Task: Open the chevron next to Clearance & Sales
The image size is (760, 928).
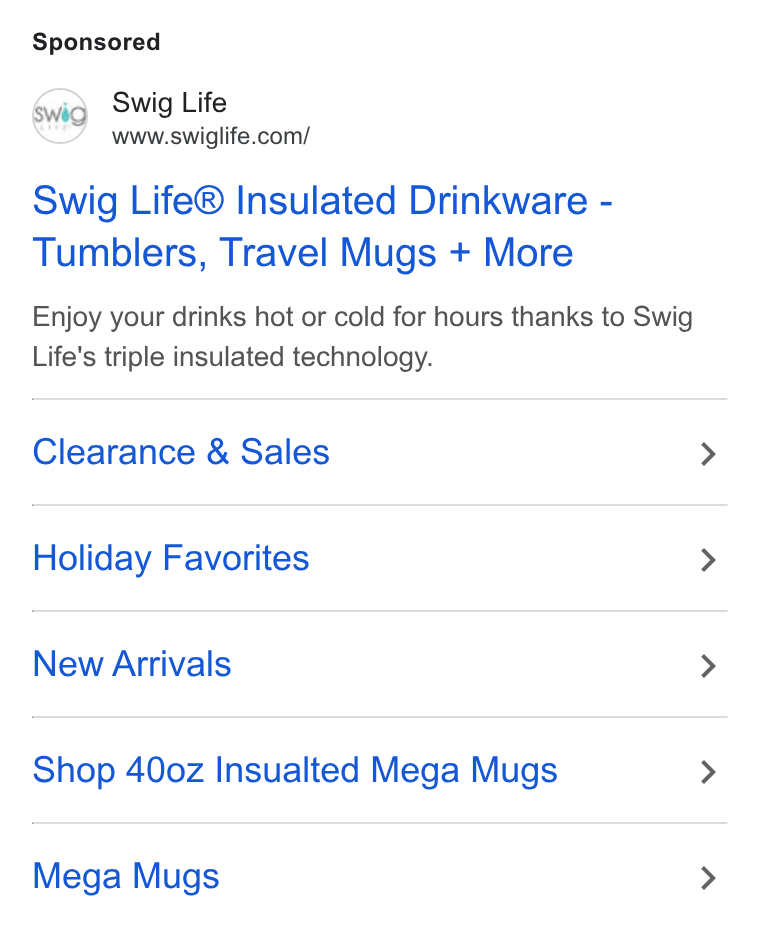Action: point(709,454)
